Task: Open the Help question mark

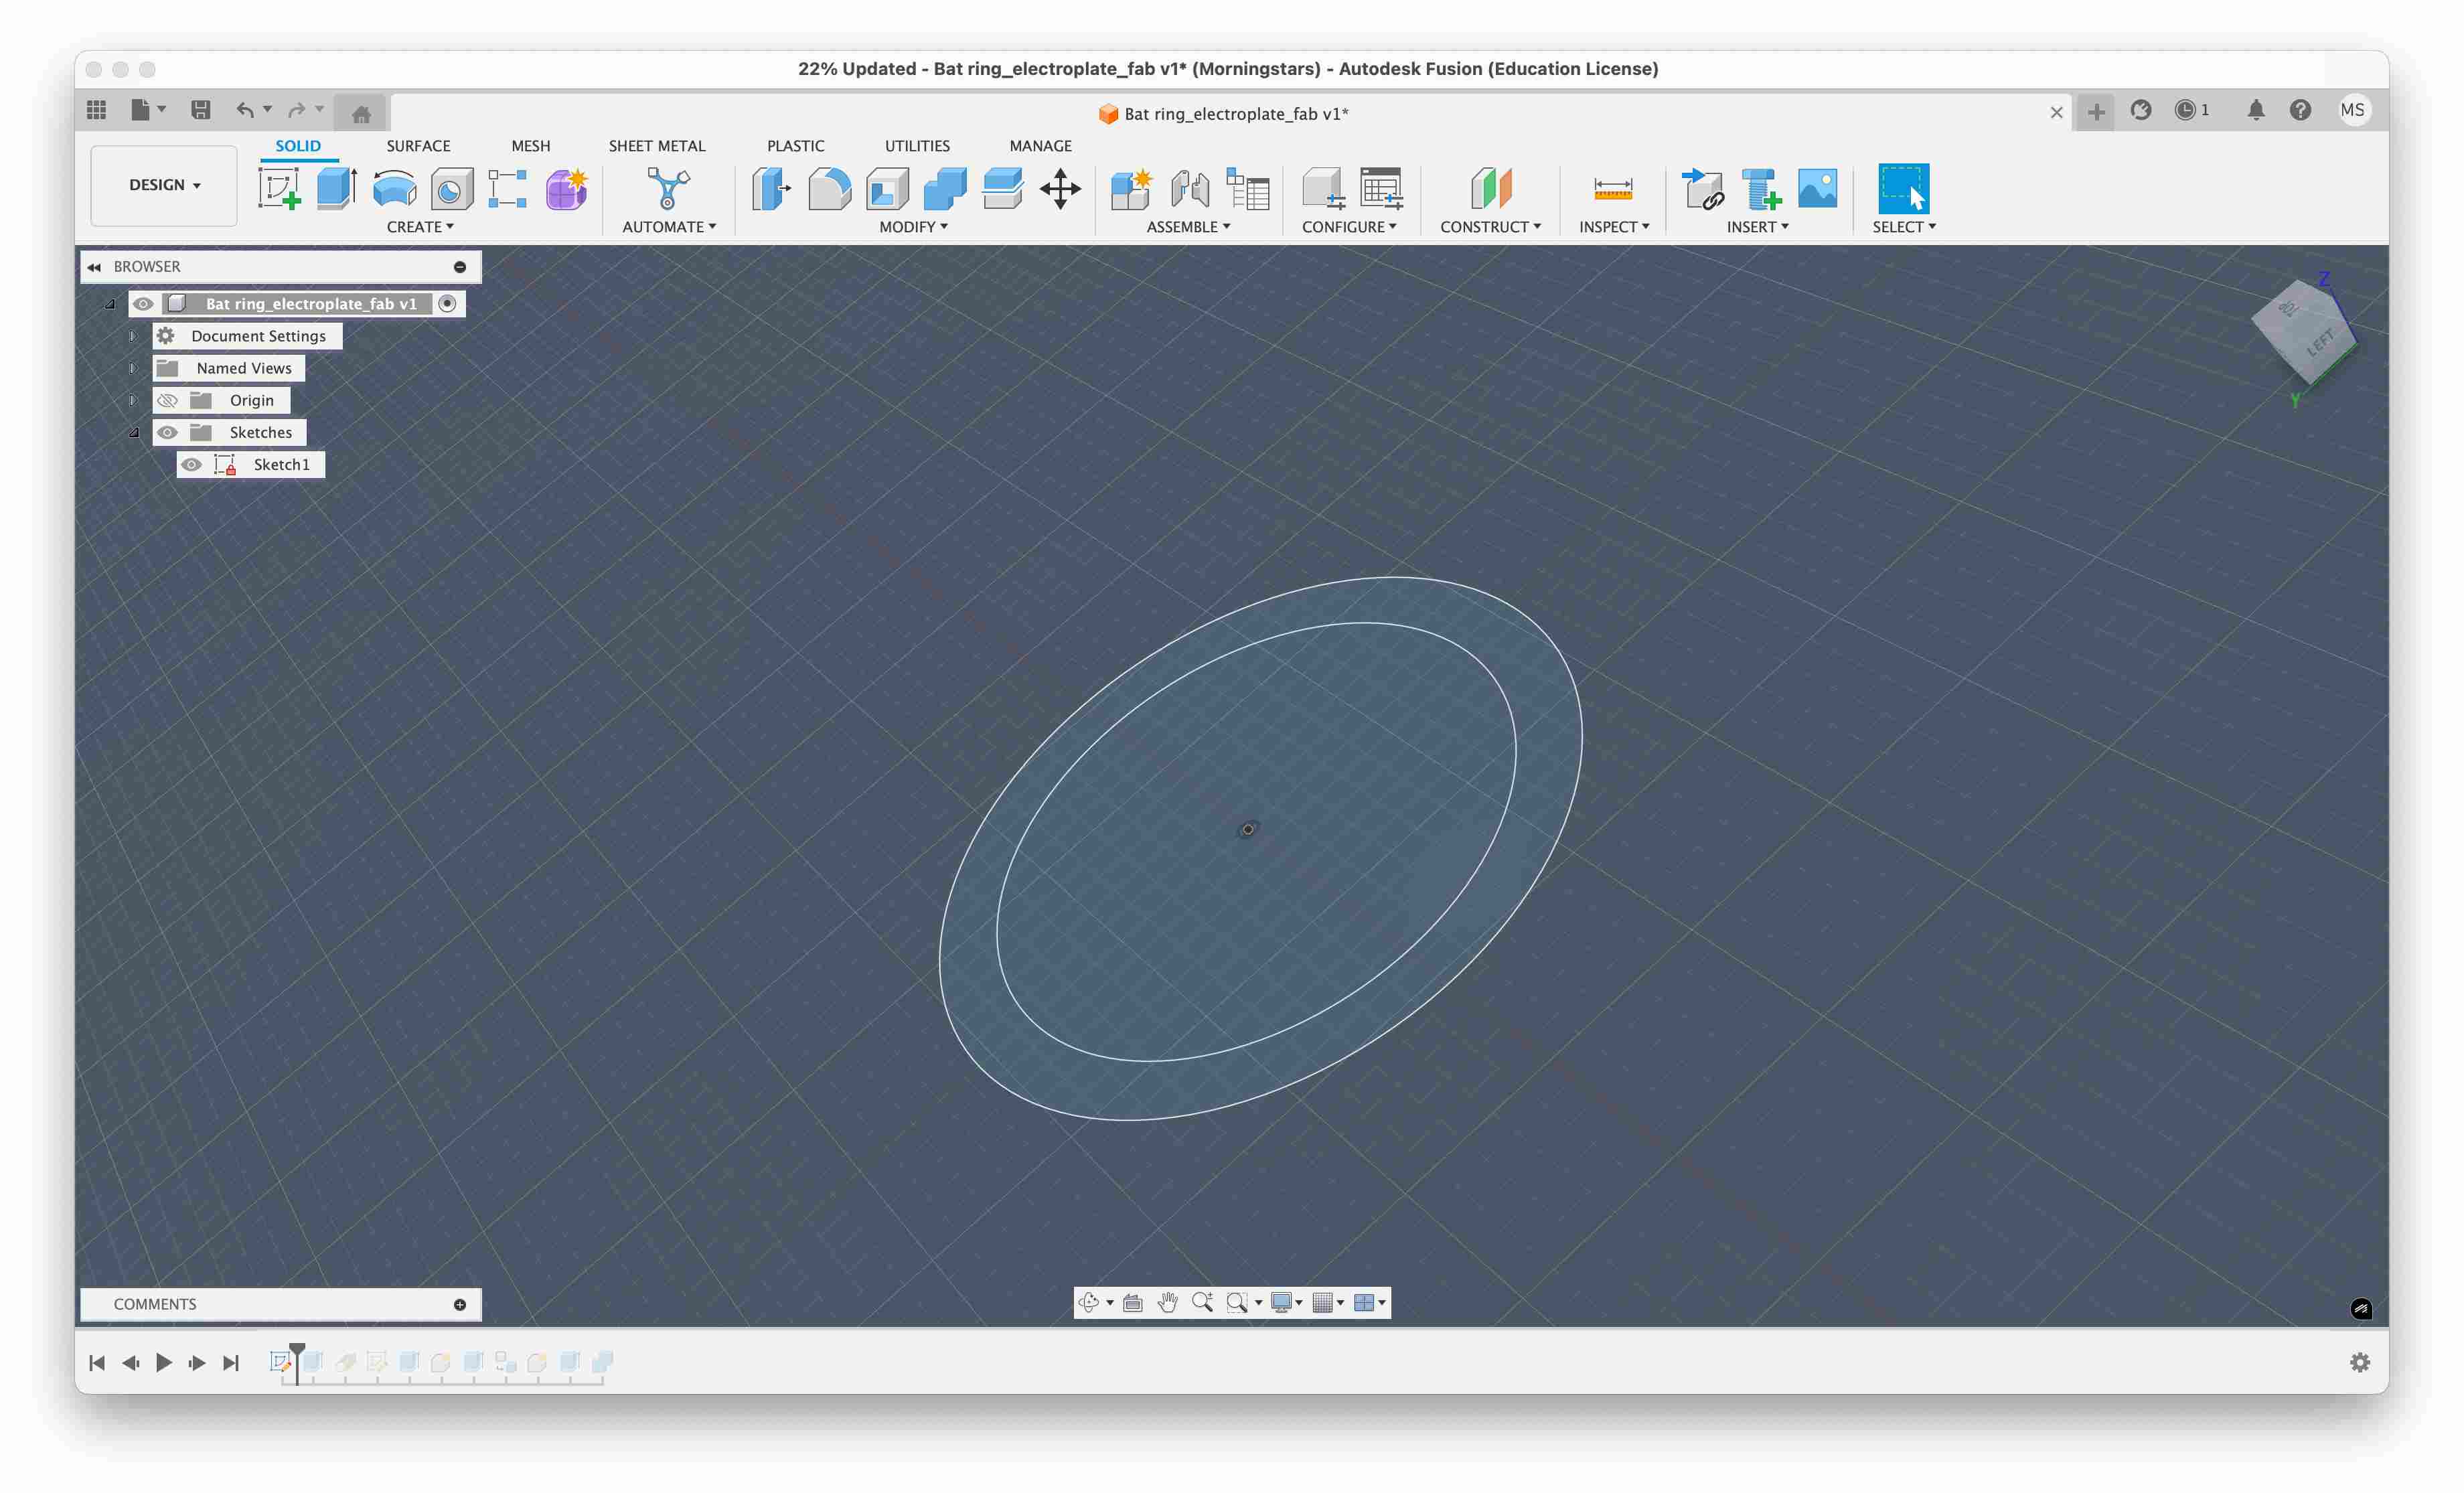Action: point(2300,110)
